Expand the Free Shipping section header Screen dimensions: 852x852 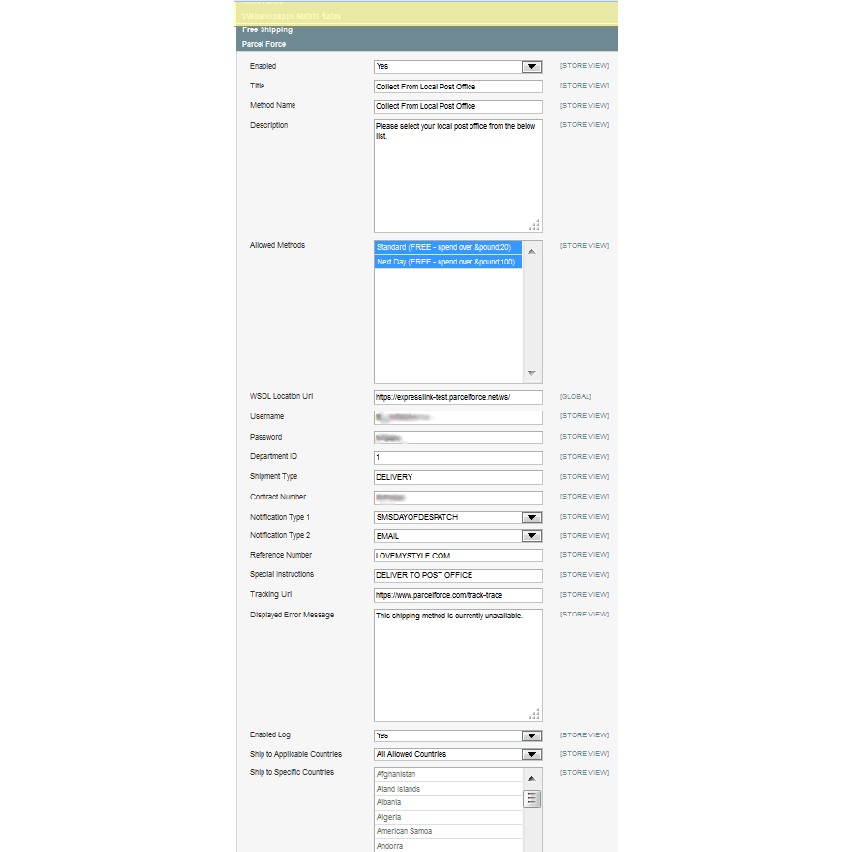point(427,30)
